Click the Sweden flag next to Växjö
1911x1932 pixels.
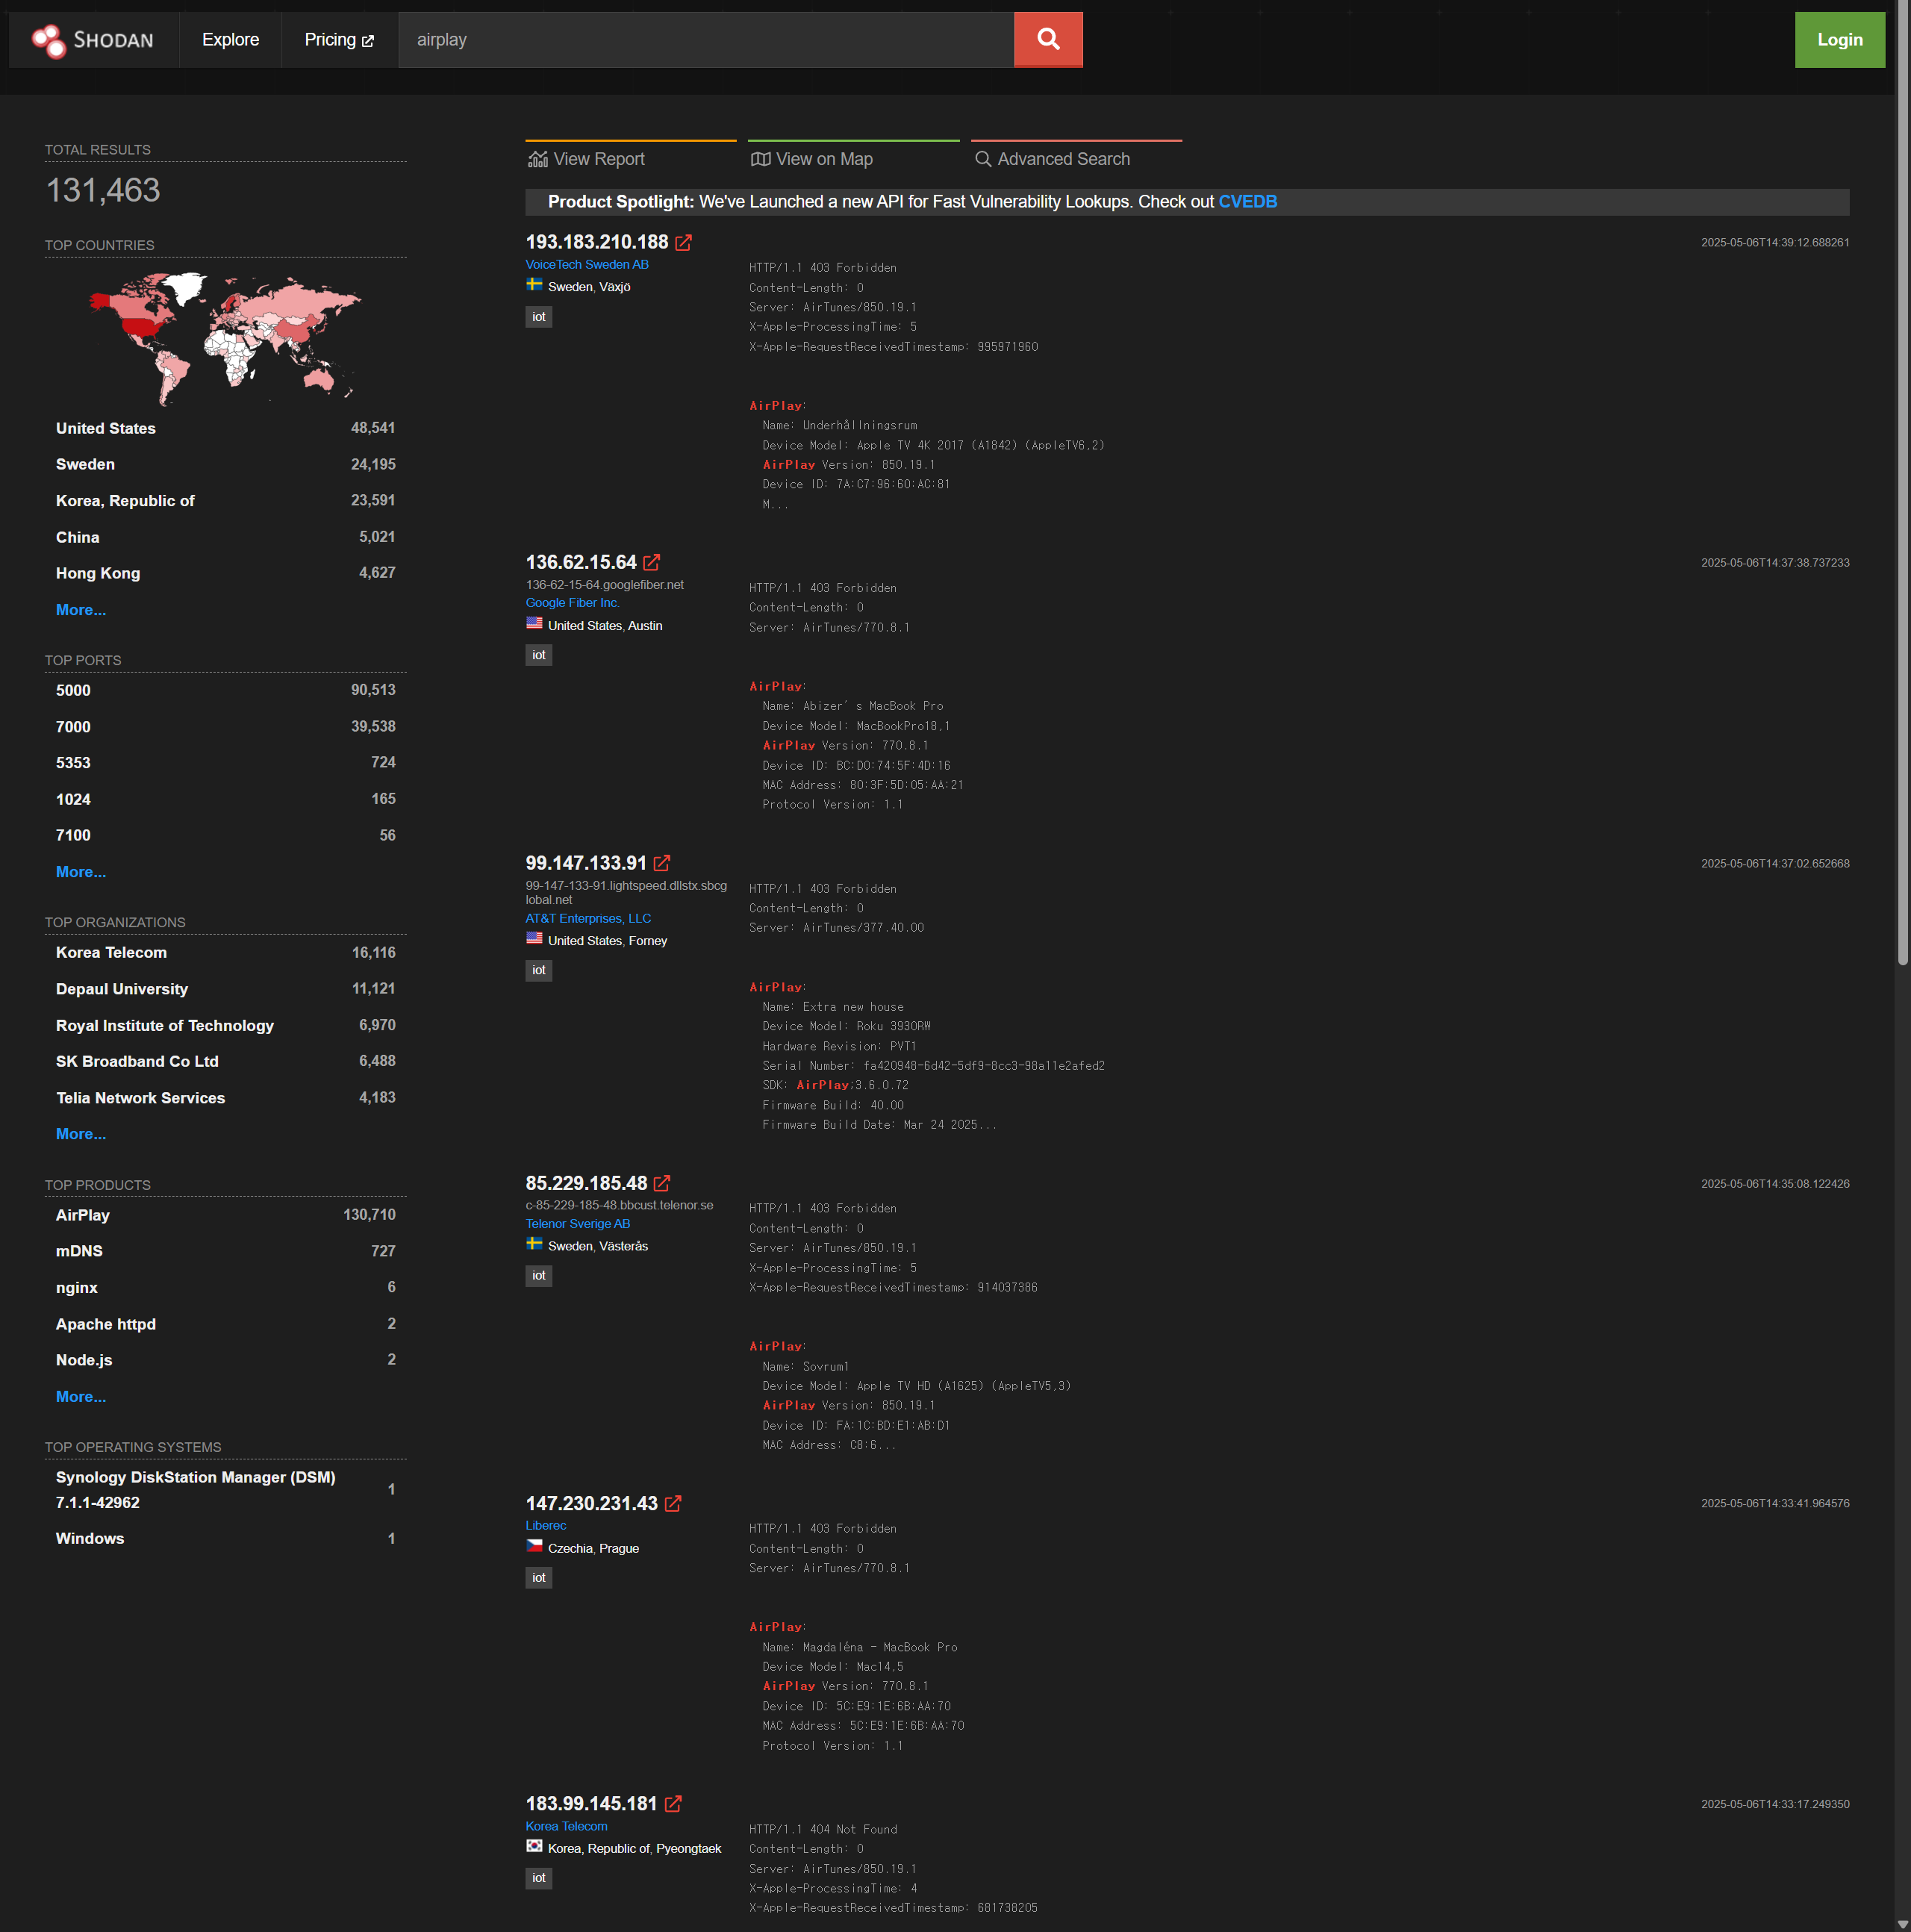click(x=535, y=285)
